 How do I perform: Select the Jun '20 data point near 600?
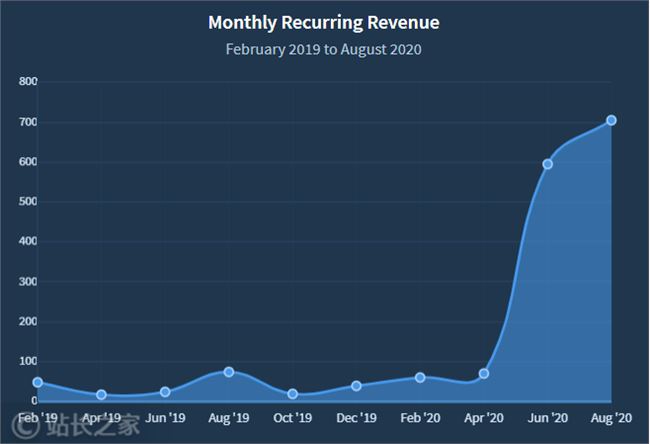tap(548, 164)
